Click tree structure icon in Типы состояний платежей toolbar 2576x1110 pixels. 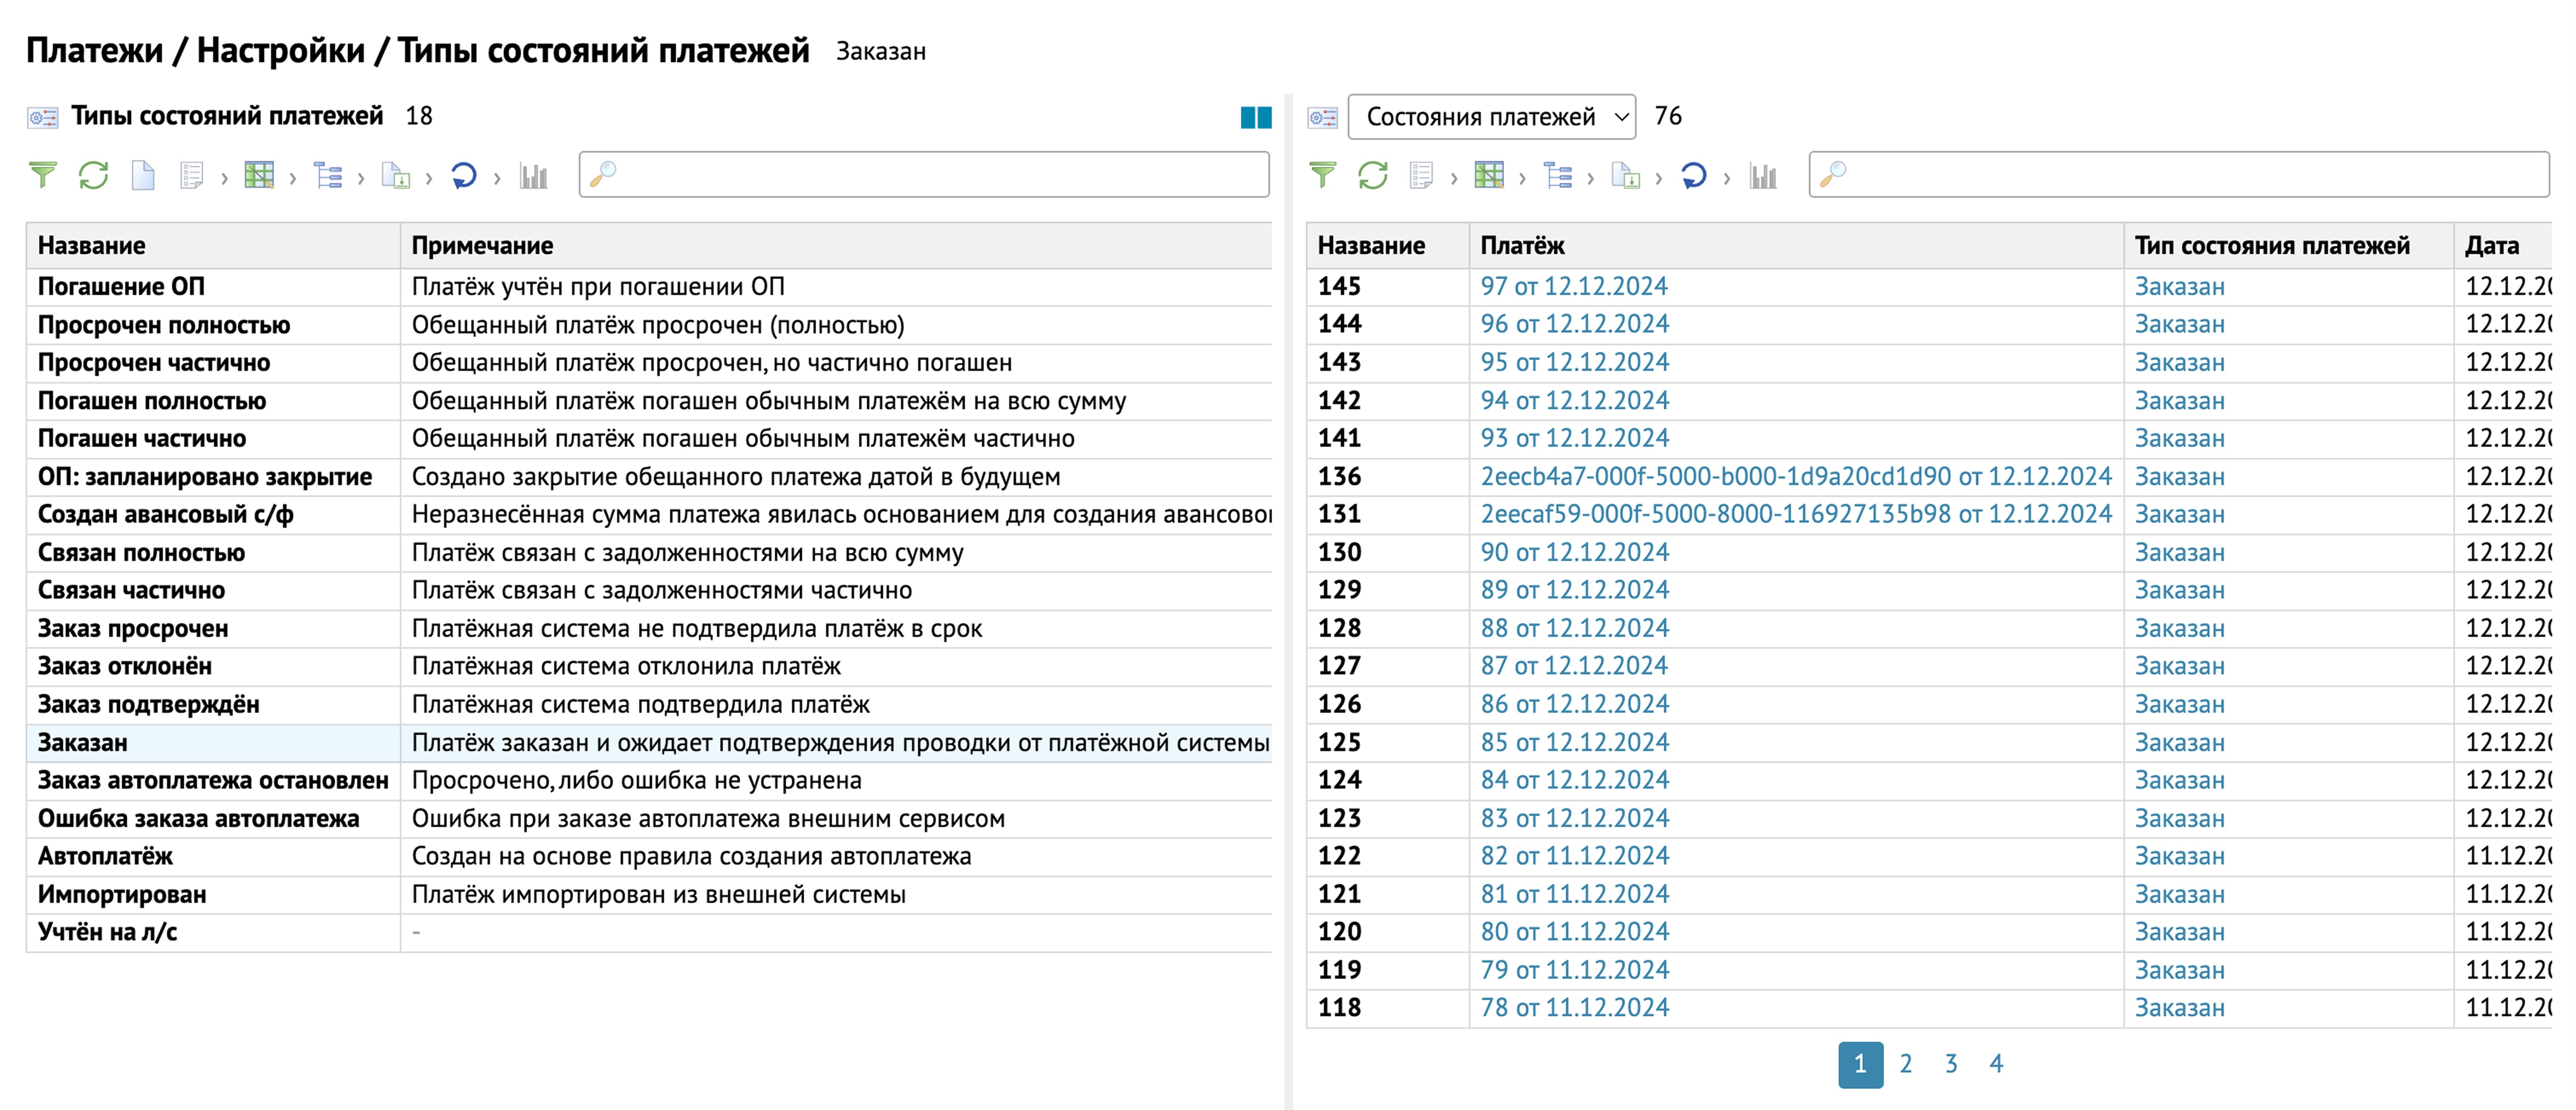[328, 176]
